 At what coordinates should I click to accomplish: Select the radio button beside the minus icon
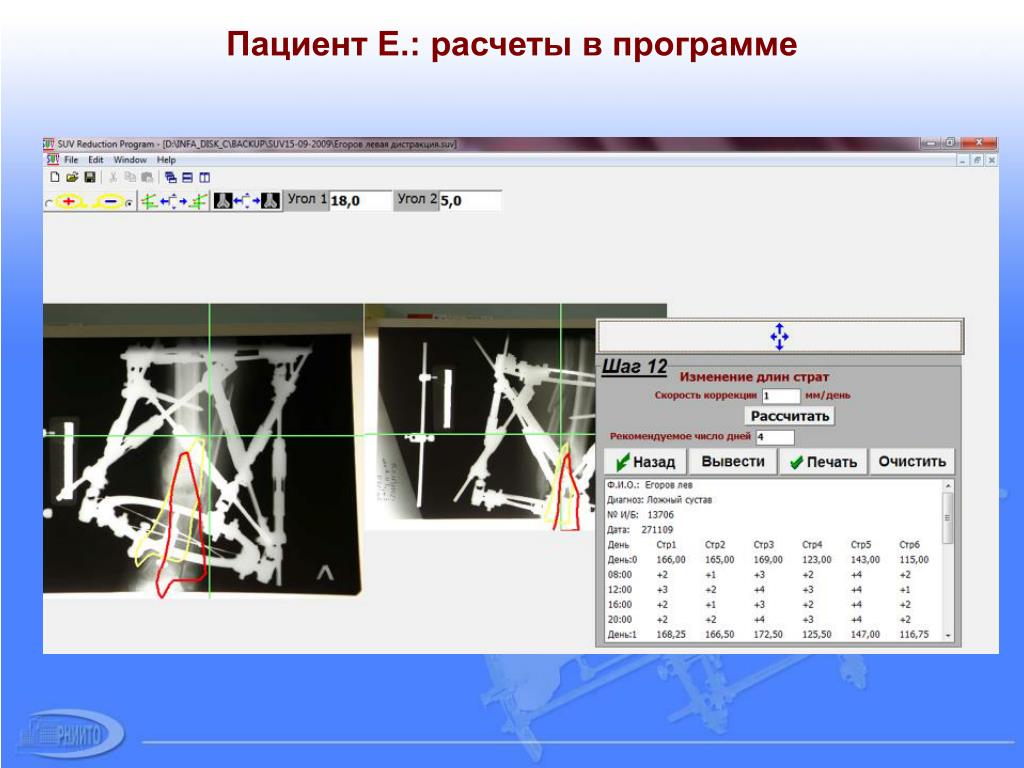(x=129, y=203)
